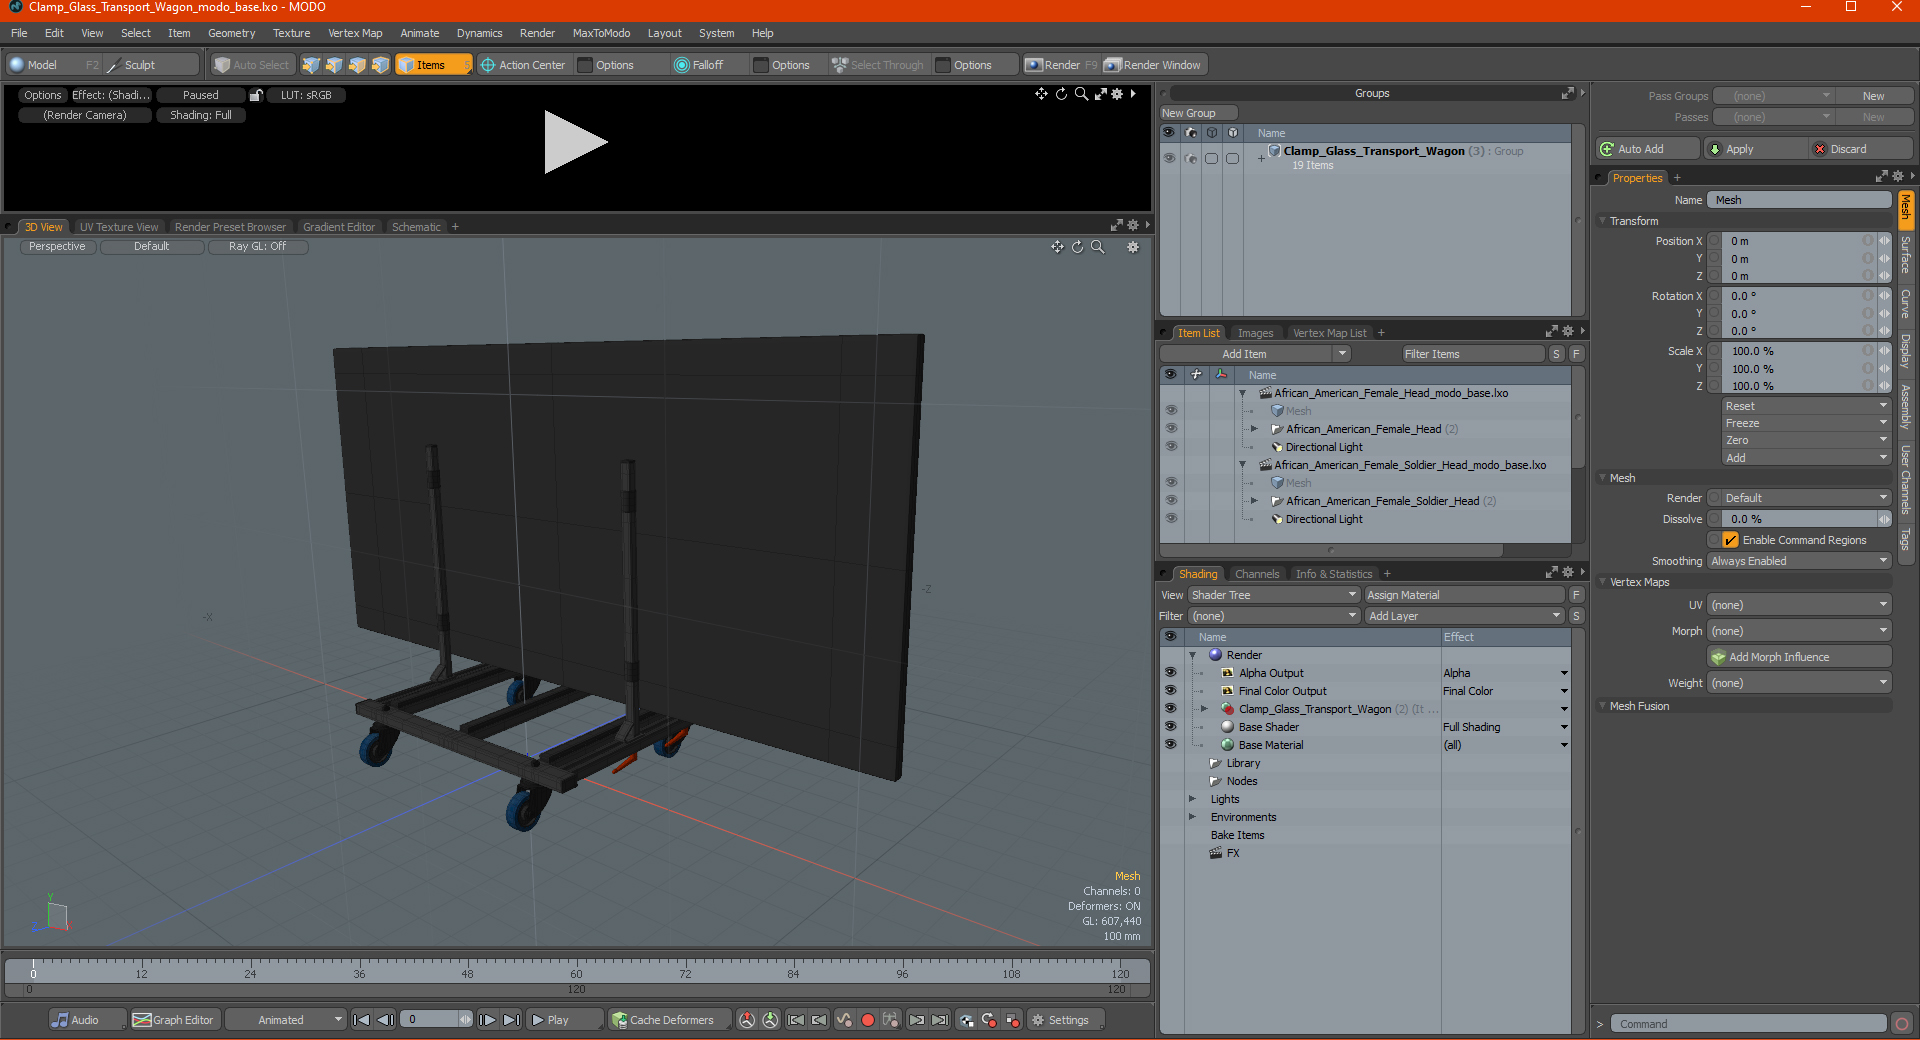
Task: Select Materials selection mode icon
Action: [x=380, y=65]
